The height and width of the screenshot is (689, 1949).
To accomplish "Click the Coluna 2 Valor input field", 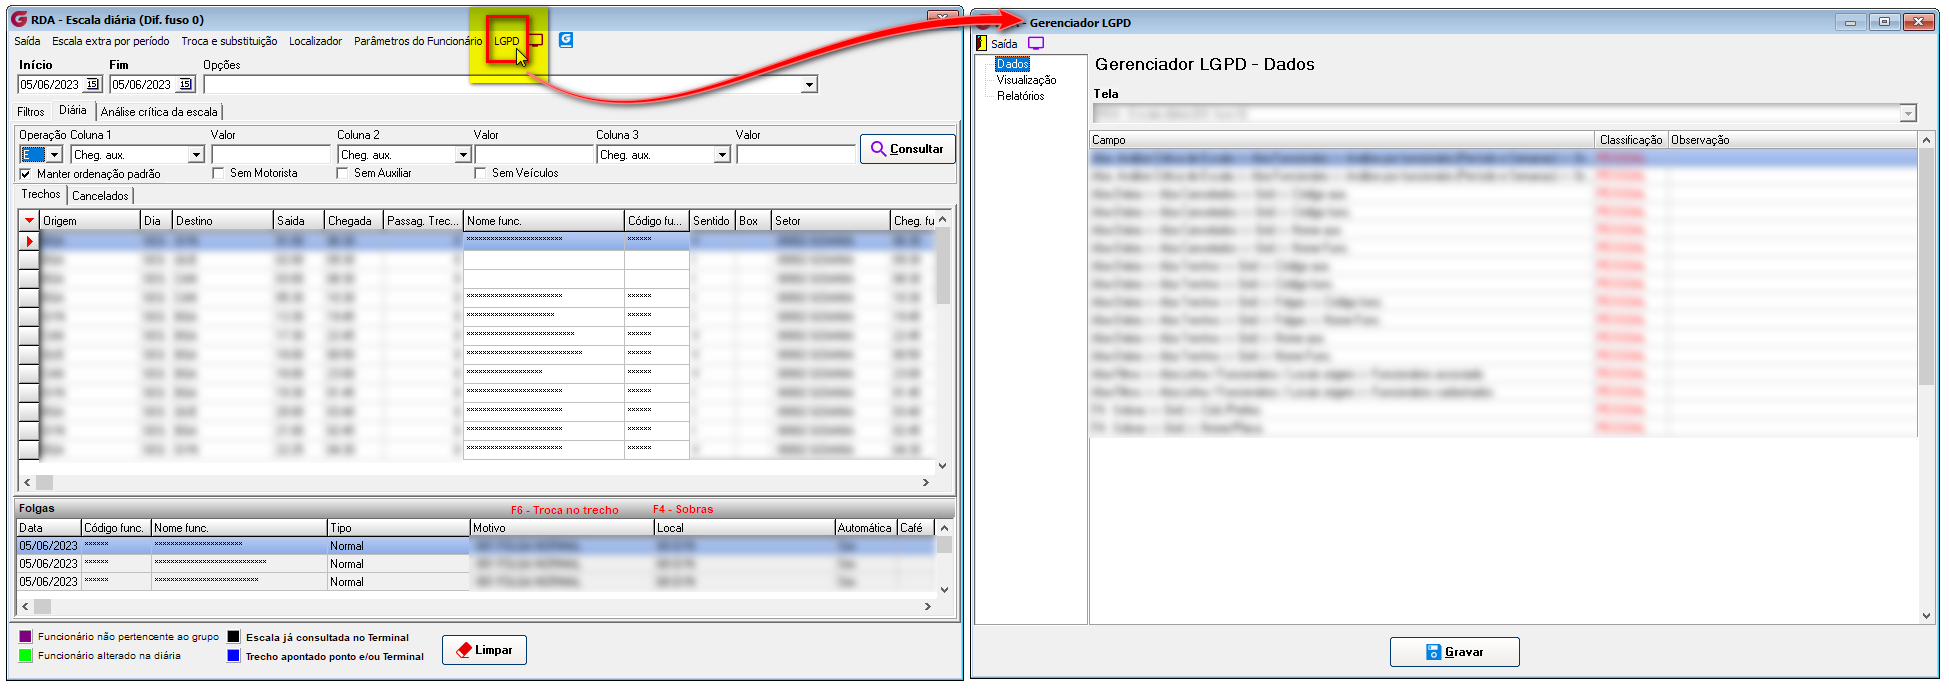I will 534,155.
